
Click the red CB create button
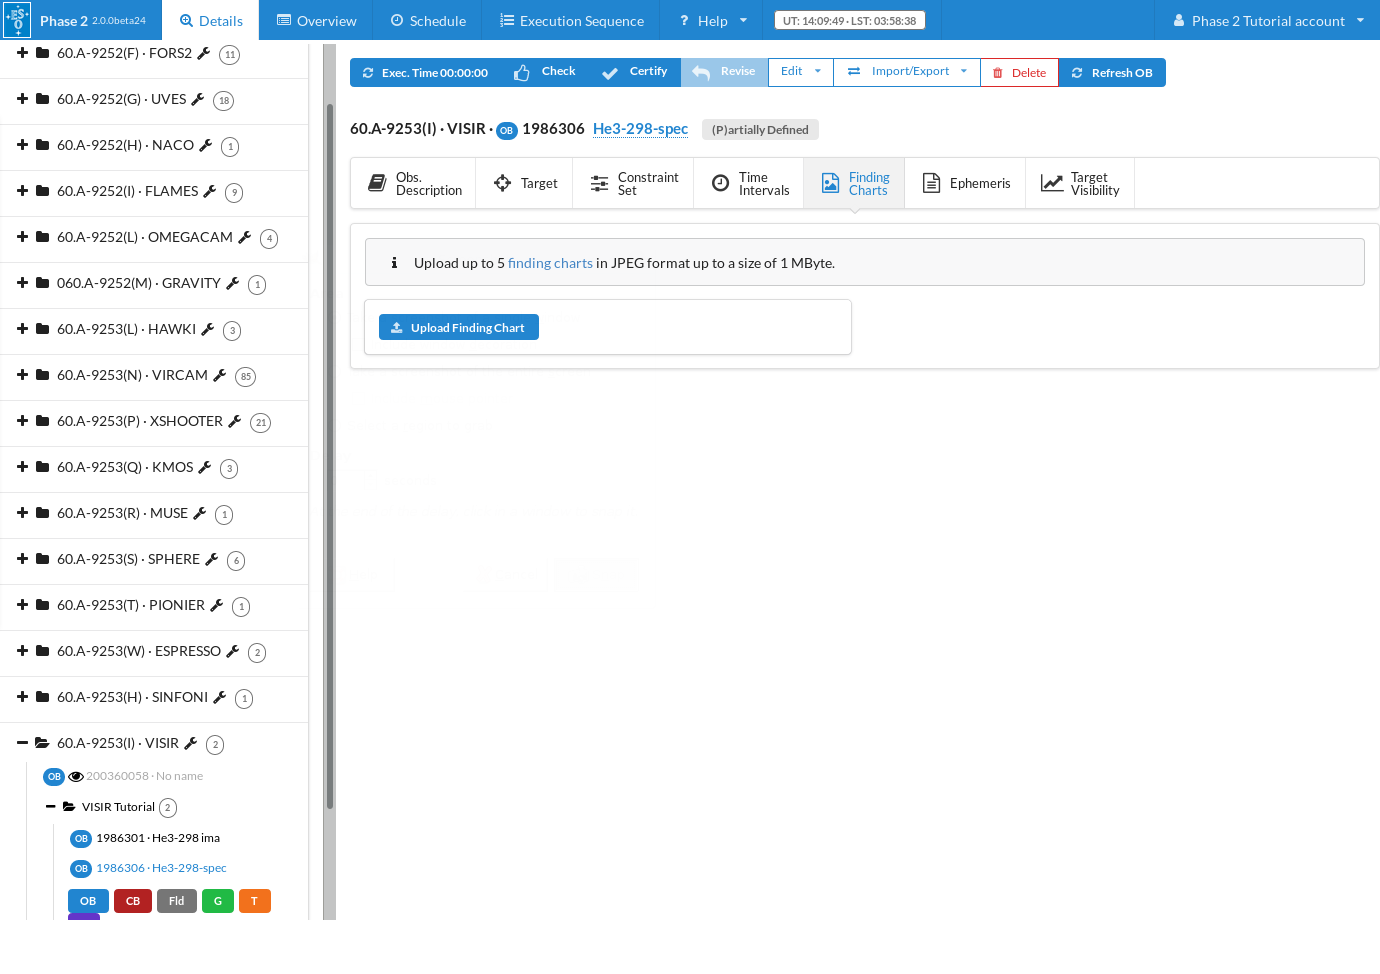pyautogui.click(x=132, y=901)
